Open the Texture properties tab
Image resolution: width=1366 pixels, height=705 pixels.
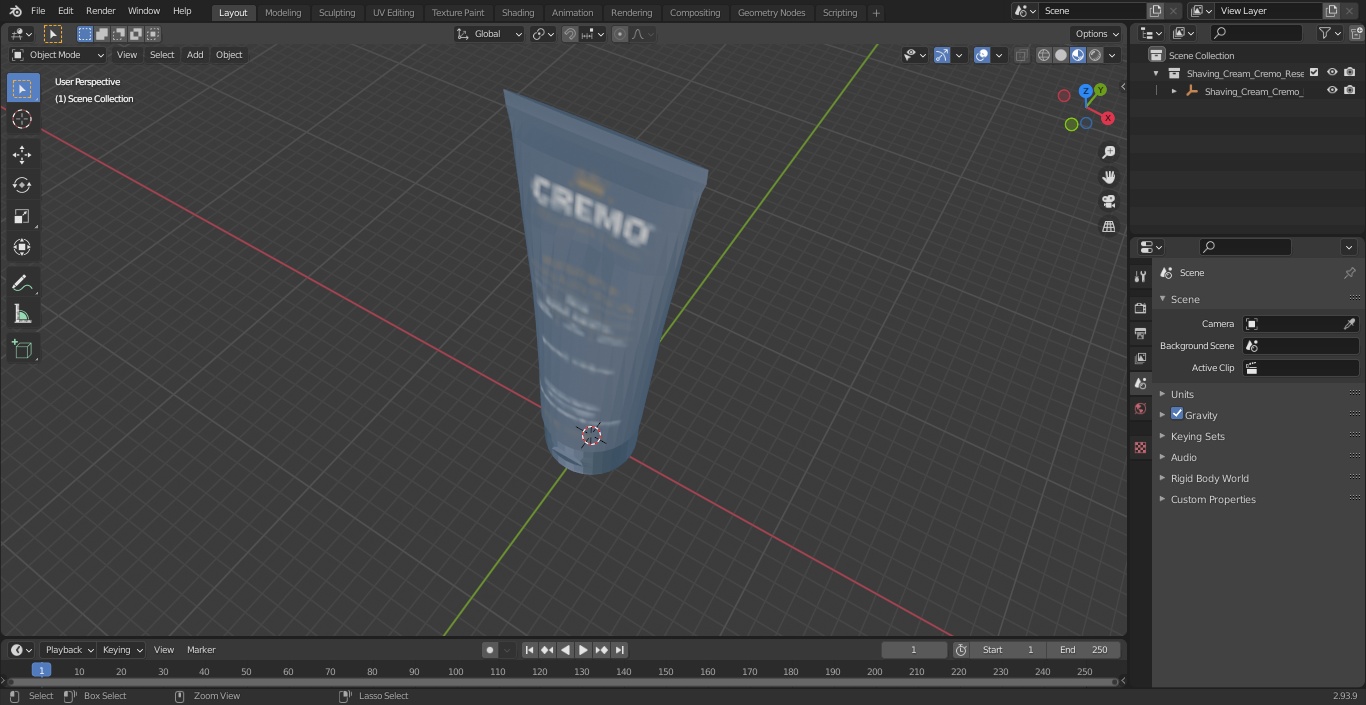pyautogui.click(x=1140, y=447)
